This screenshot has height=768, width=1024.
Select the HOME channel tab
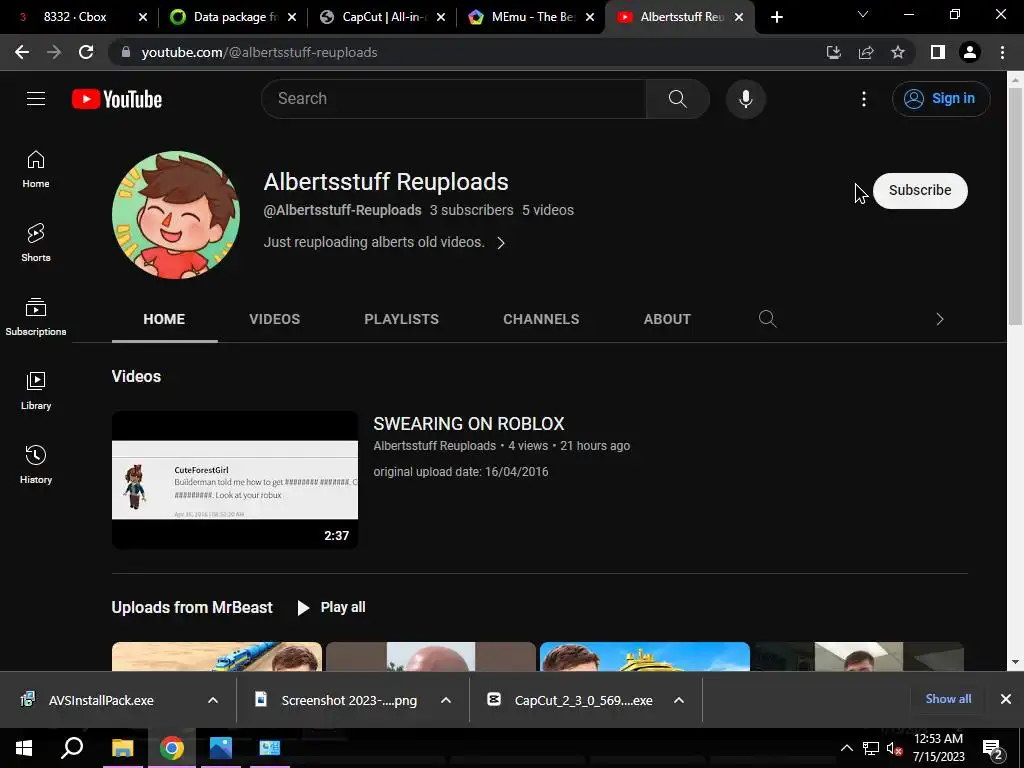pyautogui.click(x=164, y=319)
